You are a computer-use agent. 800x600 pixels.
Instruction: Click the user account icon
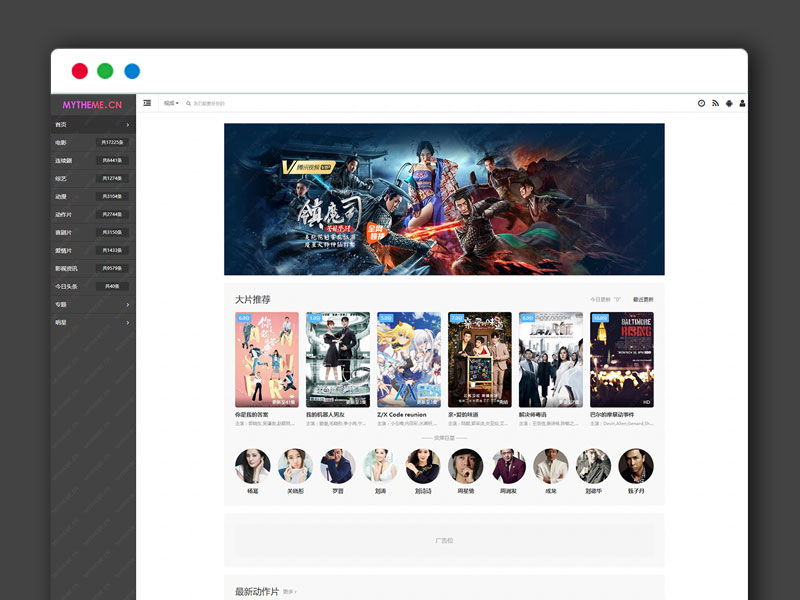tap(742, 103)
